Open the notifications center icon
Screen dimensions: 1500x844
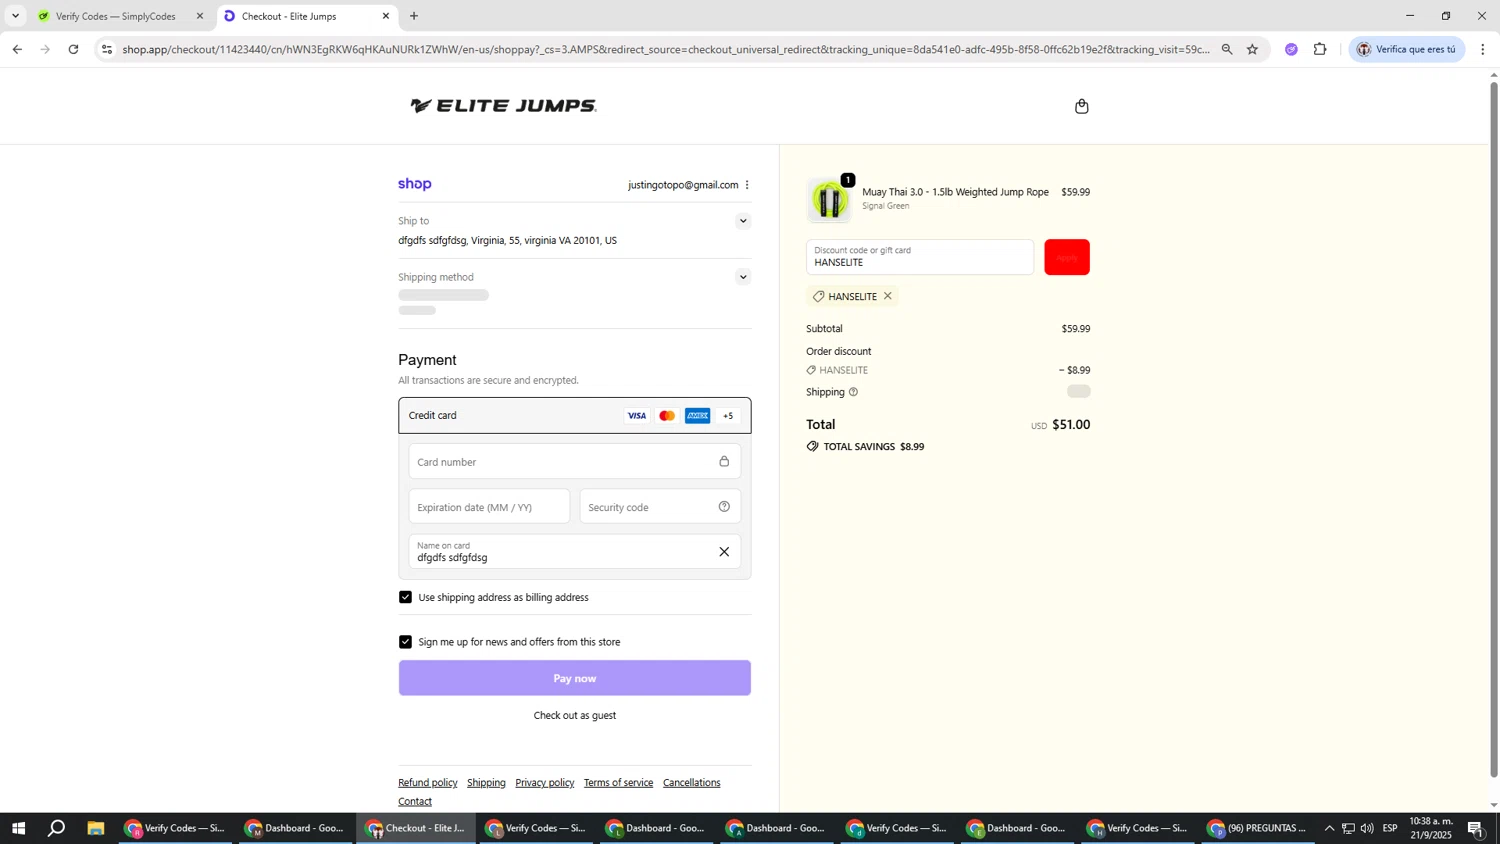pos(1475,828)
